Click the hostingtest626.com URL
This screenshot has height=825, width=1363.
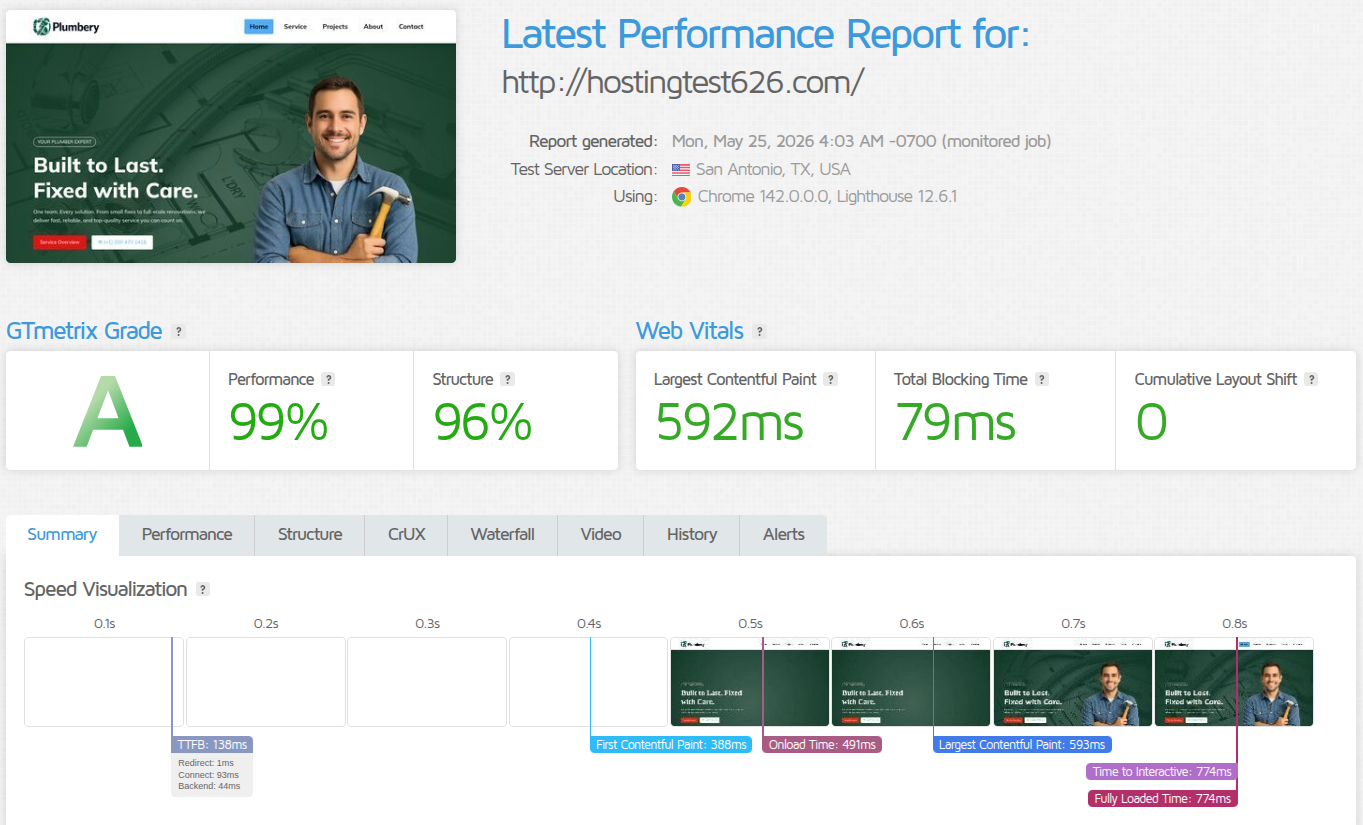(682, 82)
